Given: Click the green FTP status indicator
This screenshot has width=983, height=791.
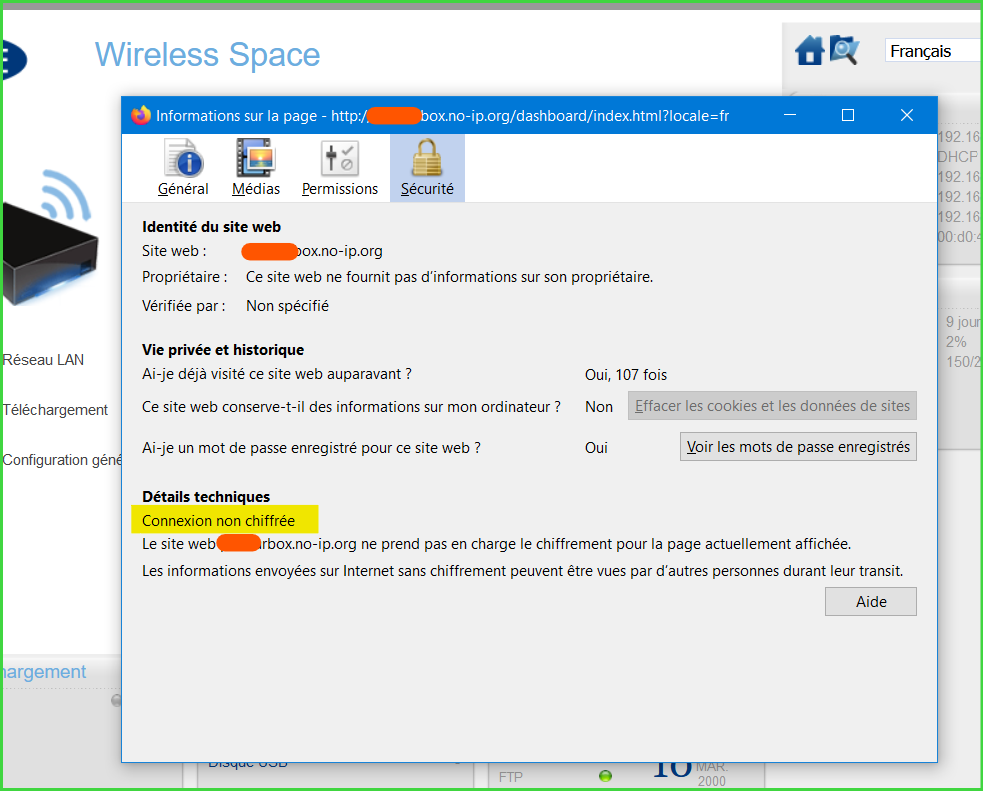Looking at the screenshot, I should [605, 776].
